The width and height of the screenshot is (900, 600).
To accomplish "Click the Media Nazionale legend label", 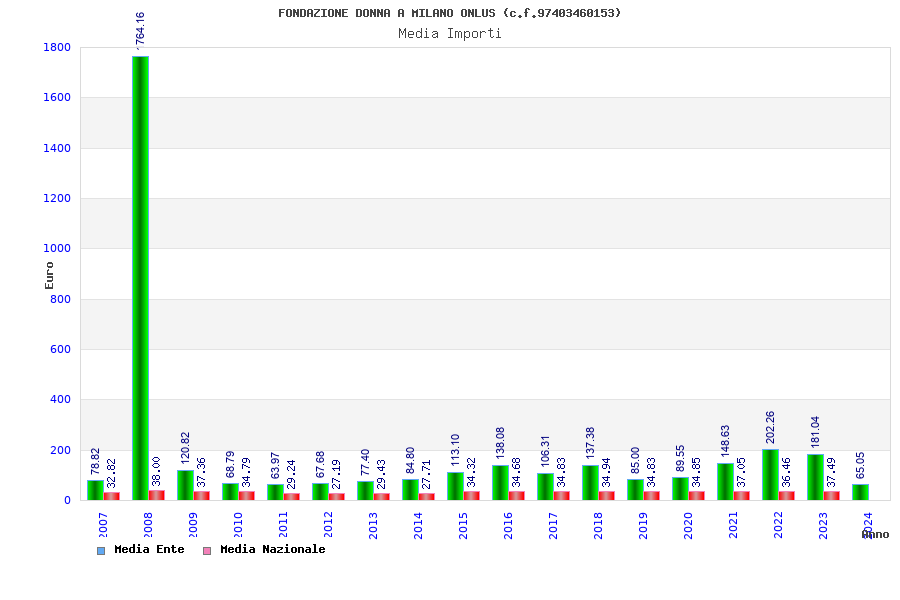I will [x=273, y=549].
